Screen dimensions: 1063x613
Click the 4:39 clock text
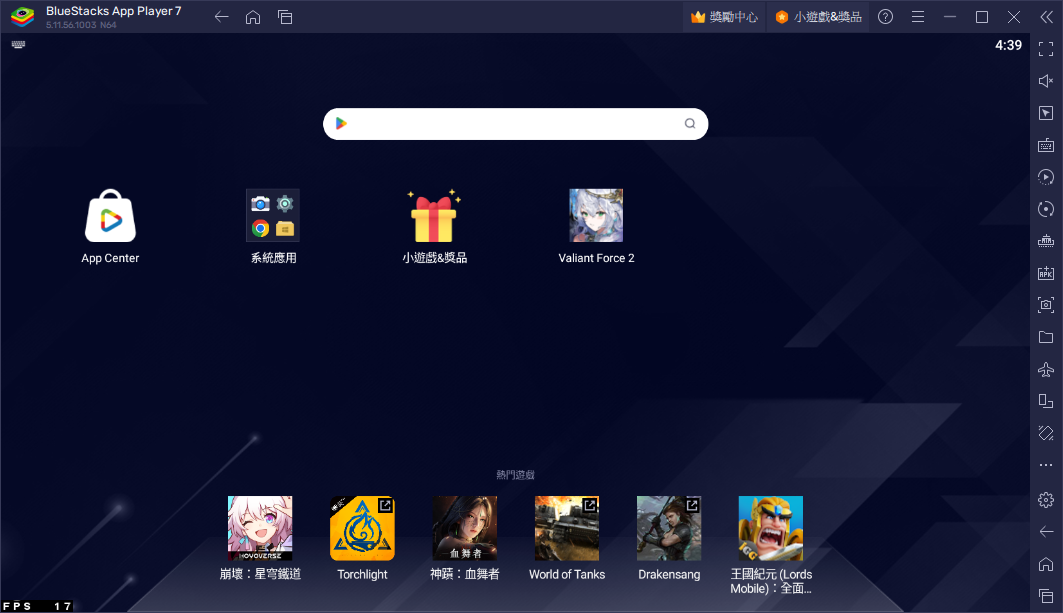1008,45
